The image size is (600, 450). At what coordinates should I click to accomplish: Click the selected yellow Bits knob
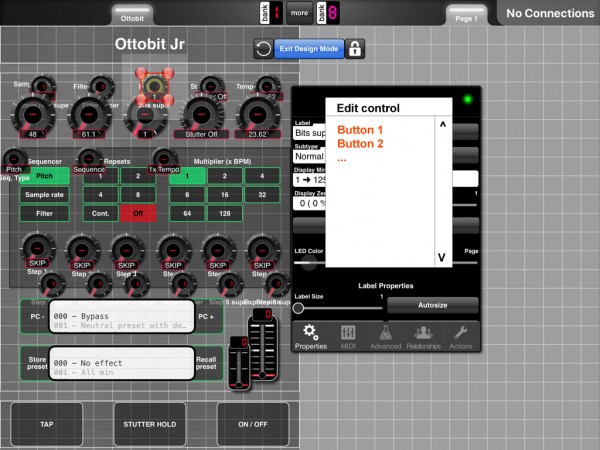[x=154, y=87]
